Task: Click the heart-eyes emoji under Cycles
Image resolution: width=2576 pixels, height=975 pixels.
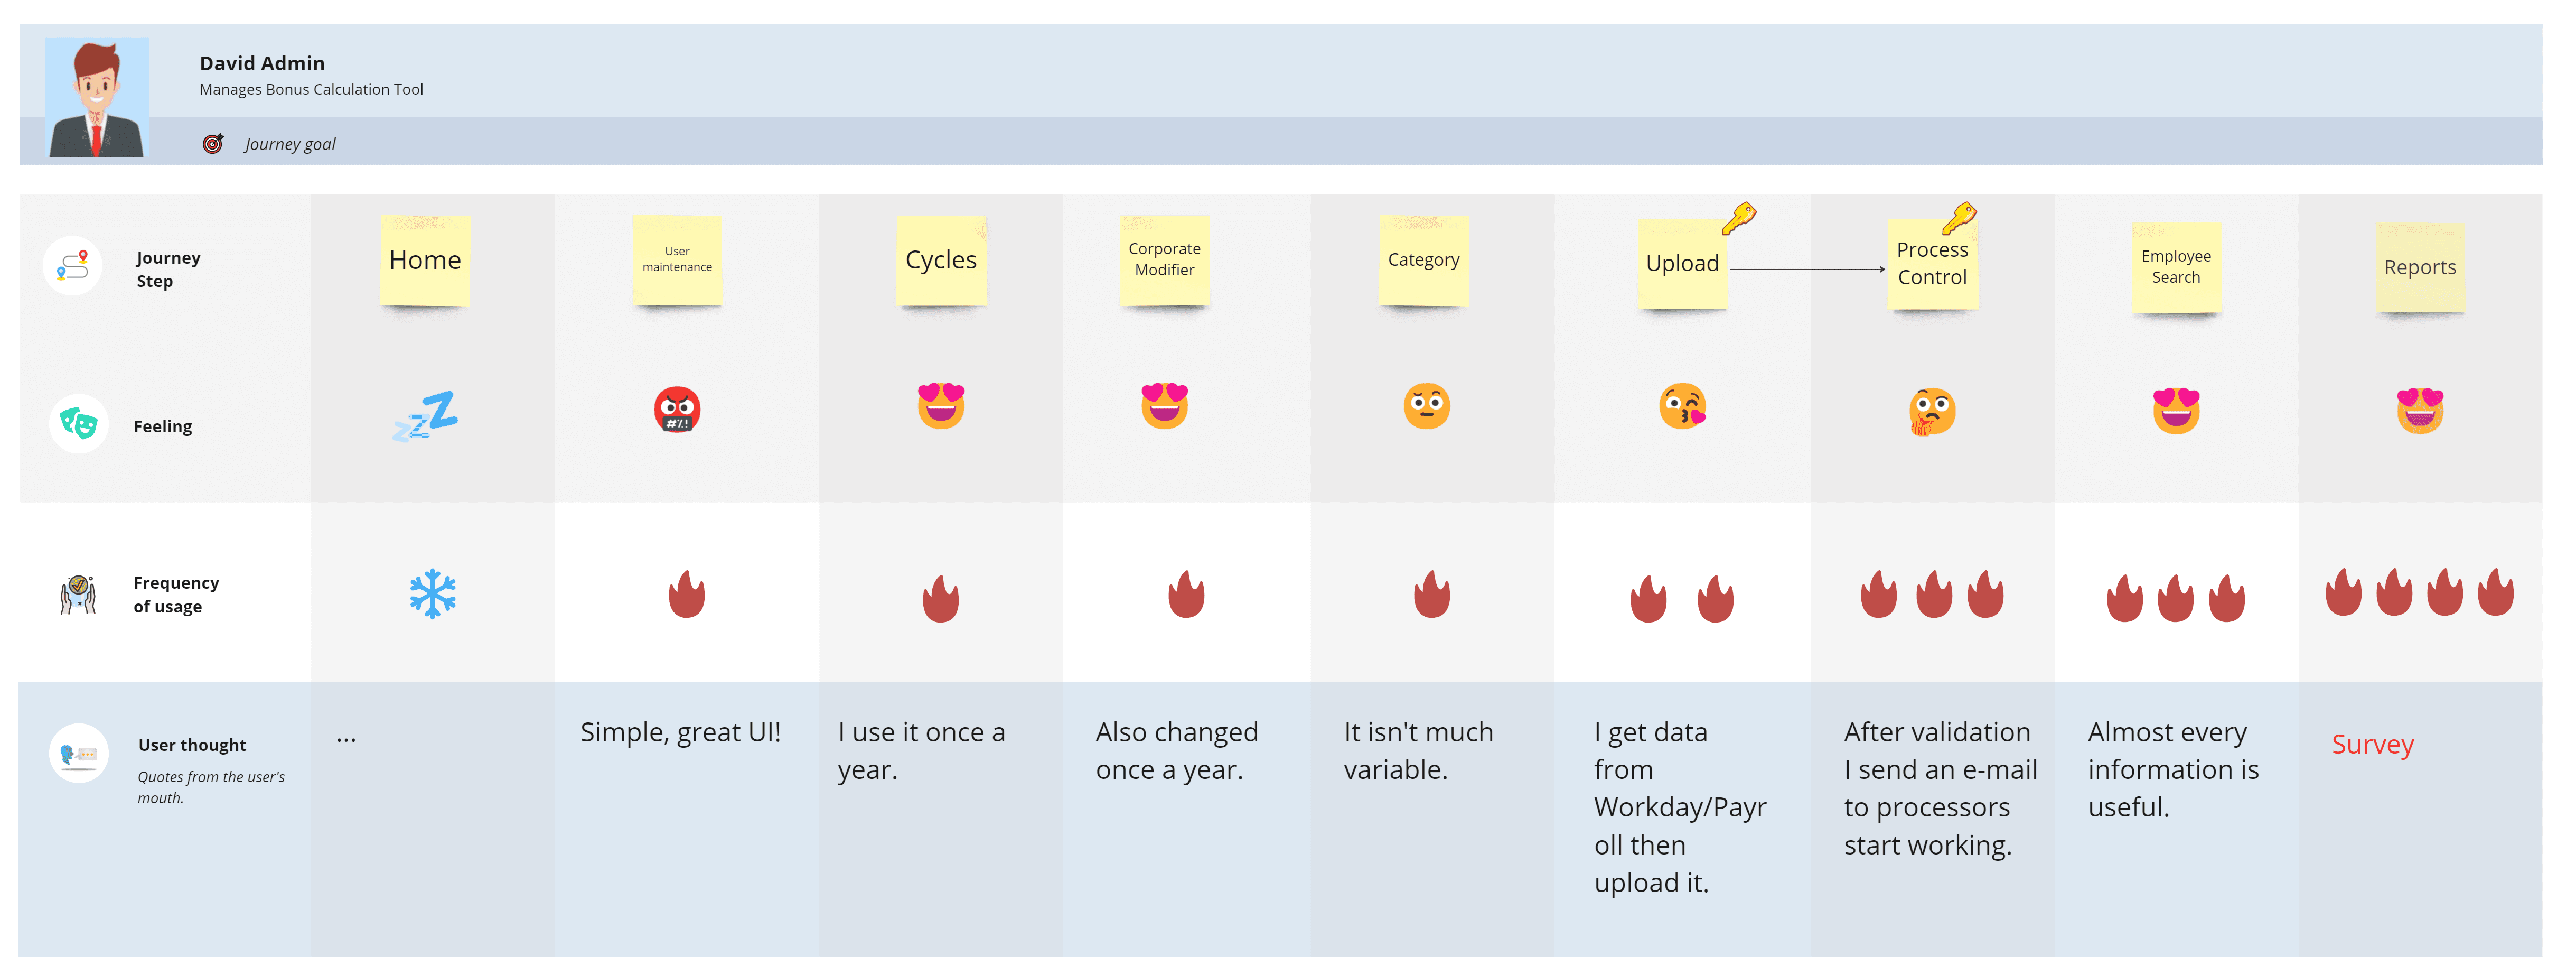Action: click(941, 406)
